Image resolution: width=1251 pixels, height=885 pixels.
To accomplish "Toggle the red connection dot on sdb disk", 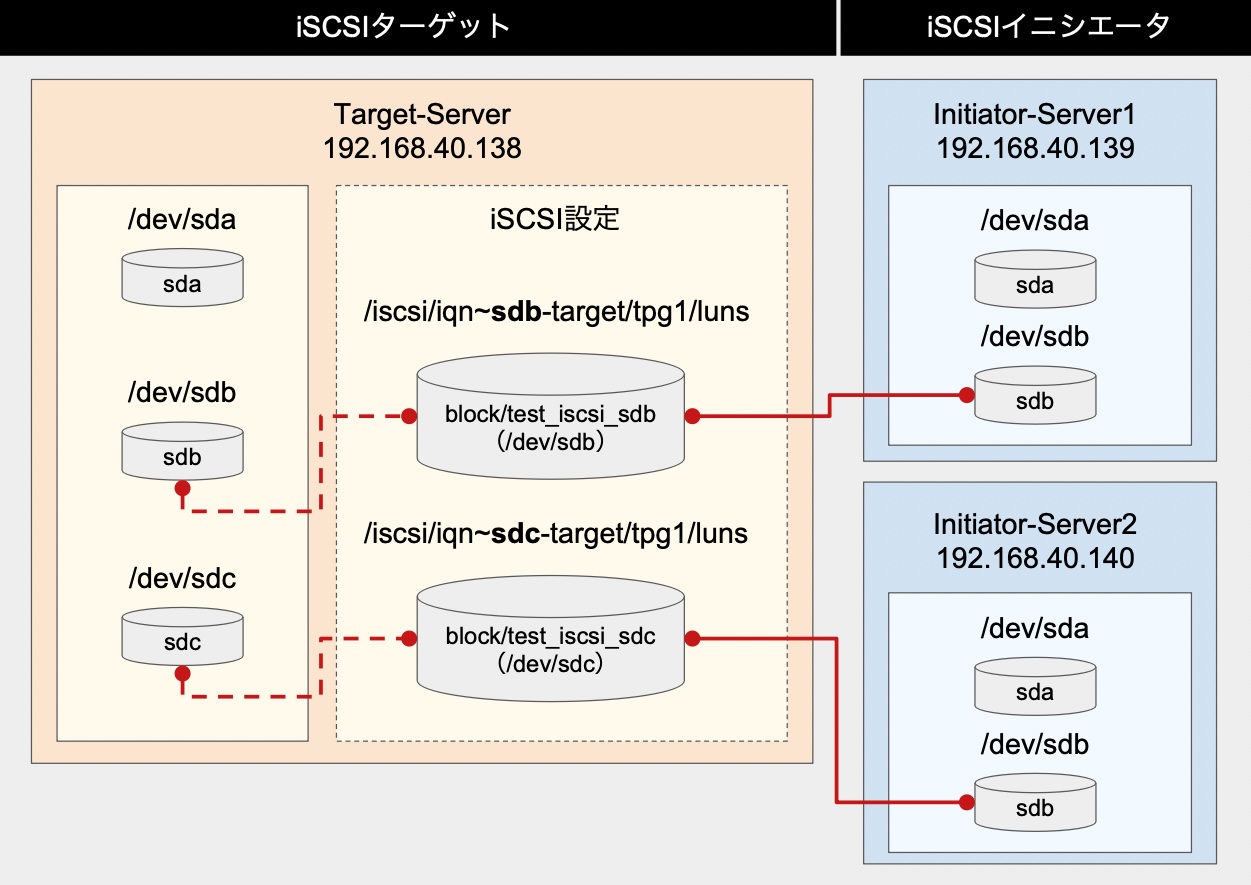I will coord(181,489).
